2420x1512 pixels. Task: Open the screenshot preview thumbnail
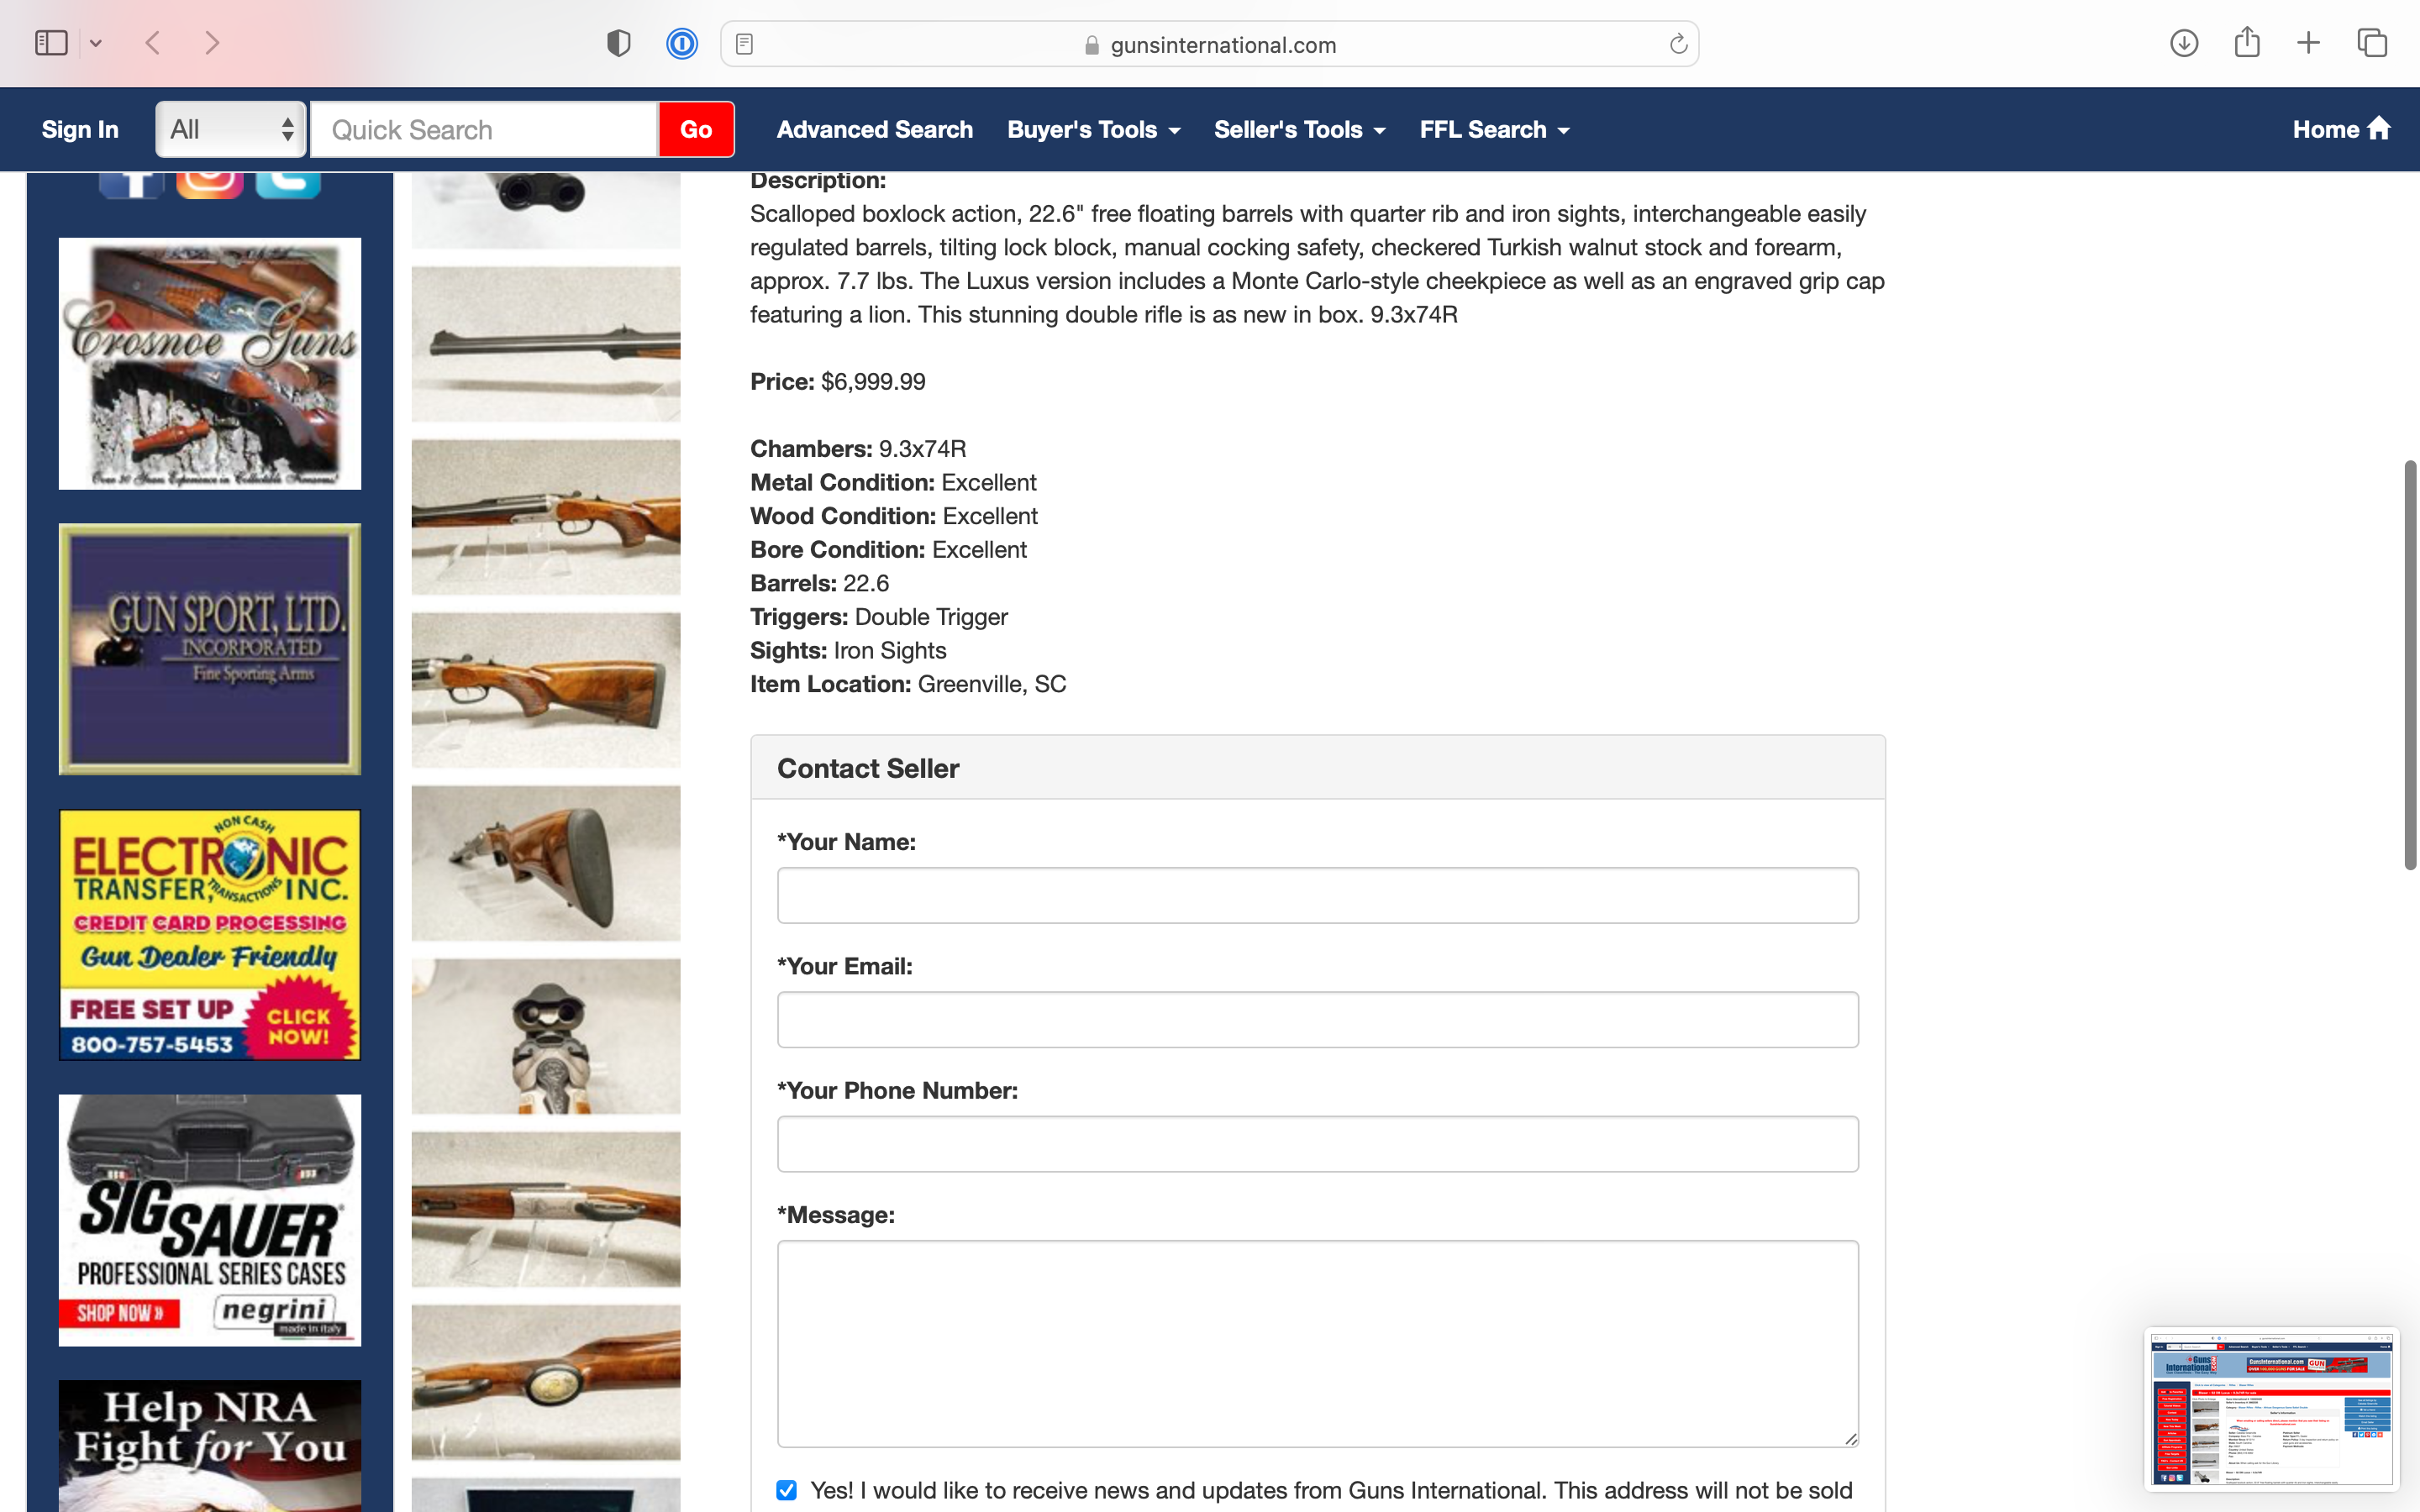[x=2271, y=1408]
